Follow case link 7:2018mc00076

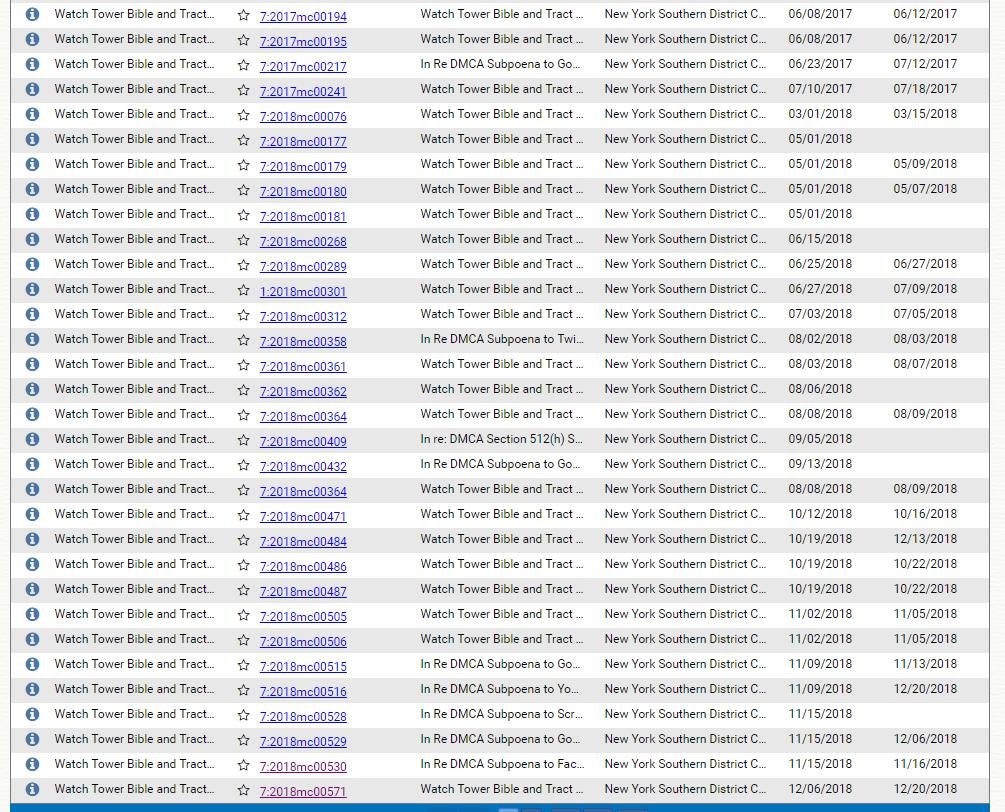(x=303, y=116)
